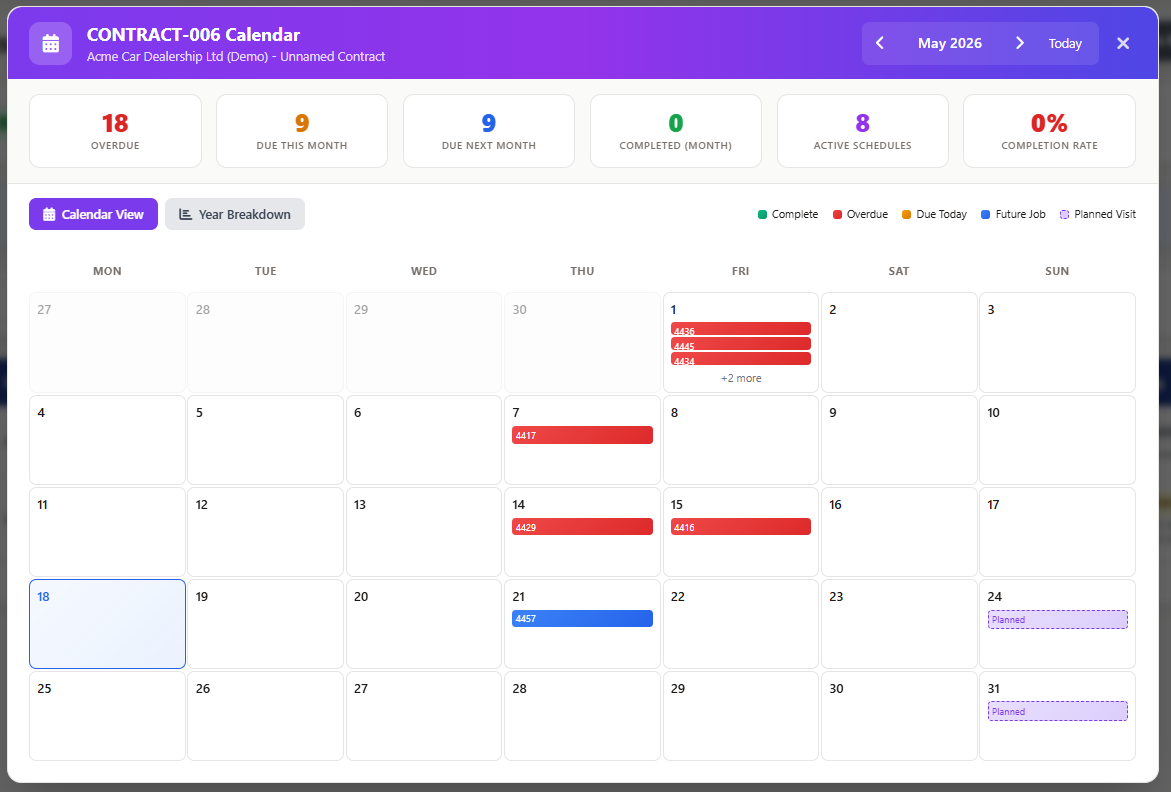Click the blue Future Job legend swatch
Viewport: 1171px width, 792px height.
[986, 214]
